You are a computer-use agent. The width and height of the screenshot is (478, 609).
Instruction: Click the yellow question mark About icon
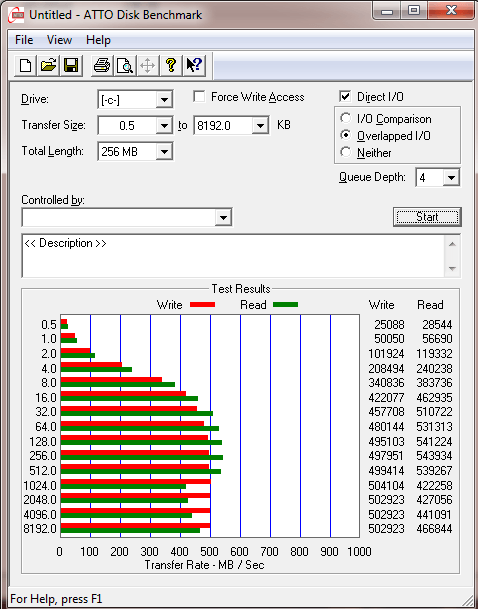[171, 65]
